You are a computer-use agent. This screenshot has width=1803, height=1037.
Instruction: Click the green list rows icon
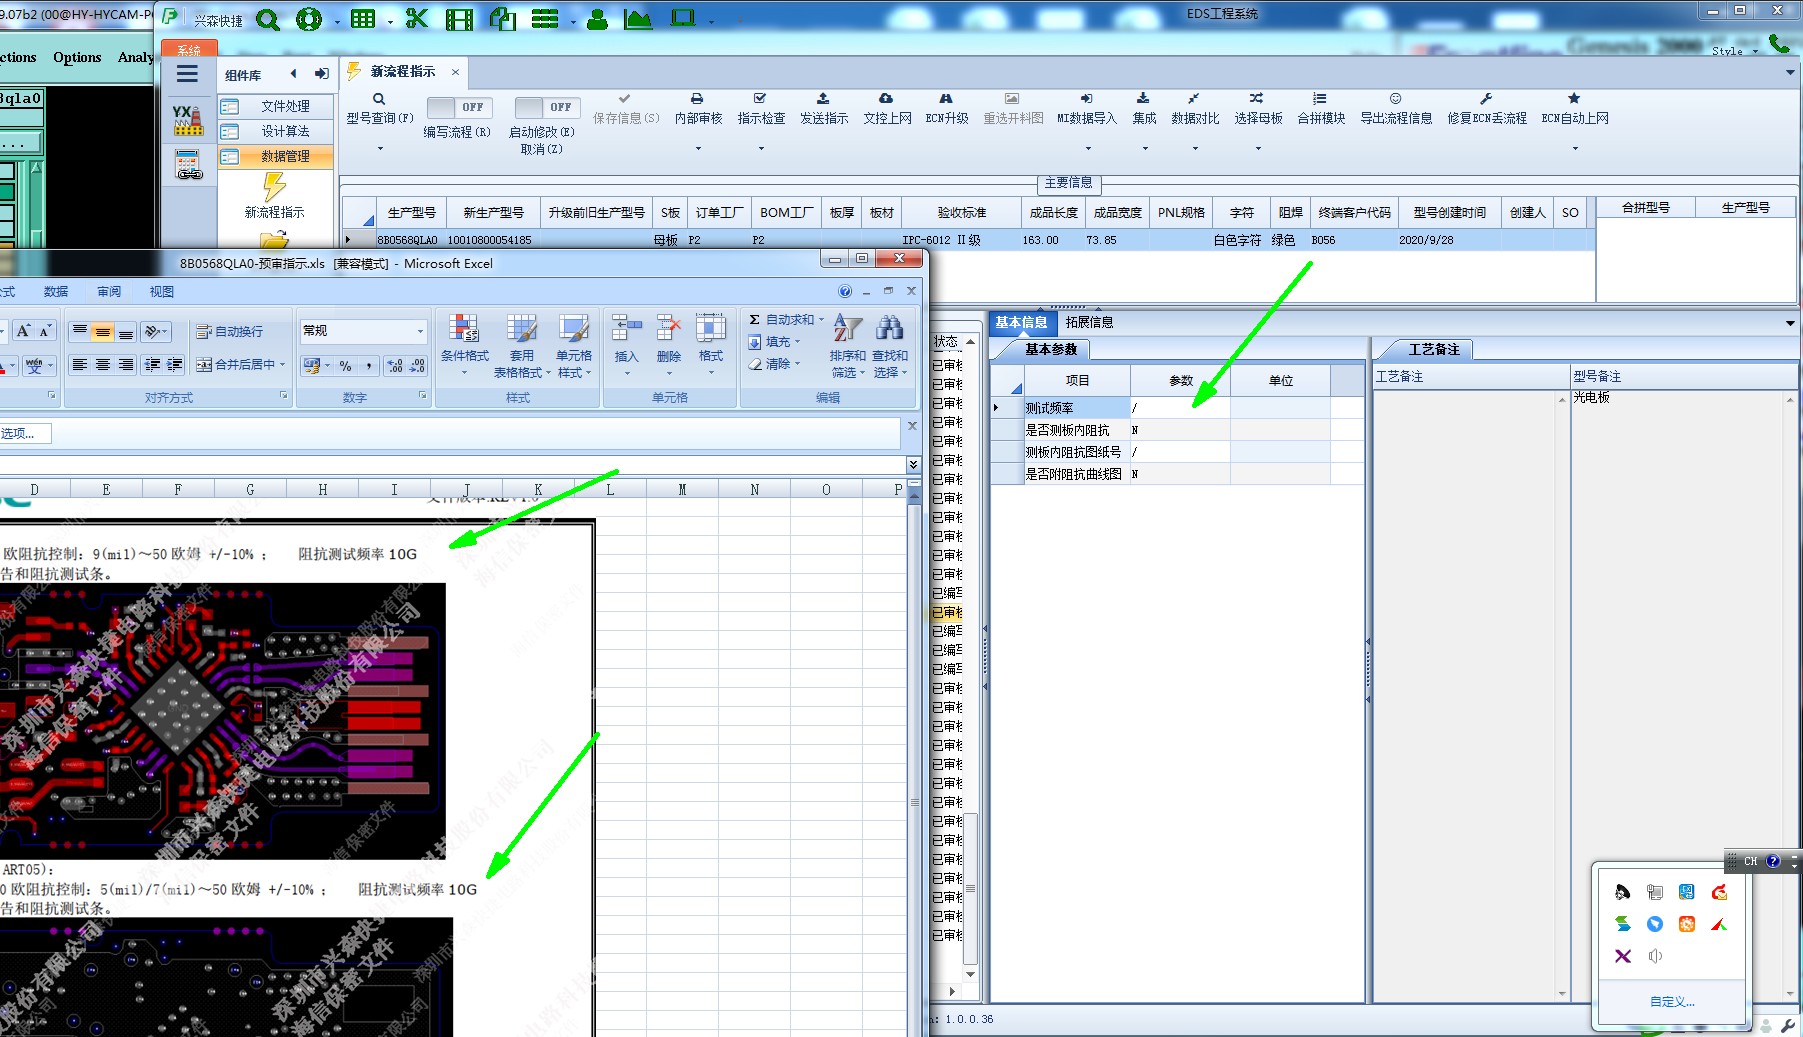545,19
